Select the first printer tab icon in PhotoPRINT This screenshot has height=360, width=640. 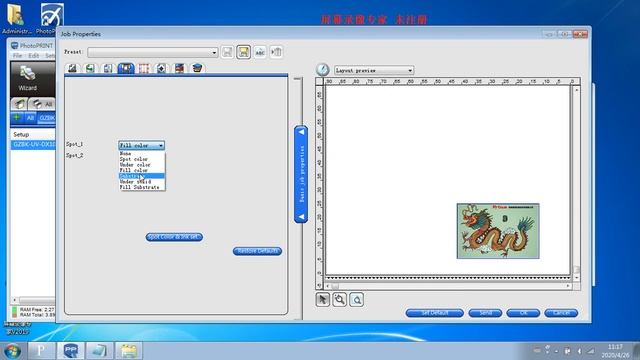19,104
